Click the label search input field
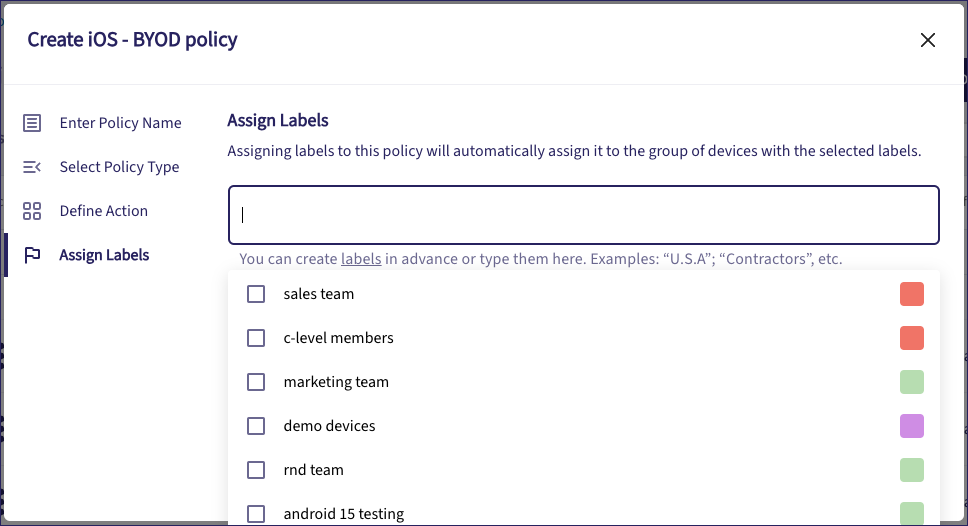The width and height of the screenshot is (968, 526). point(583,215)
